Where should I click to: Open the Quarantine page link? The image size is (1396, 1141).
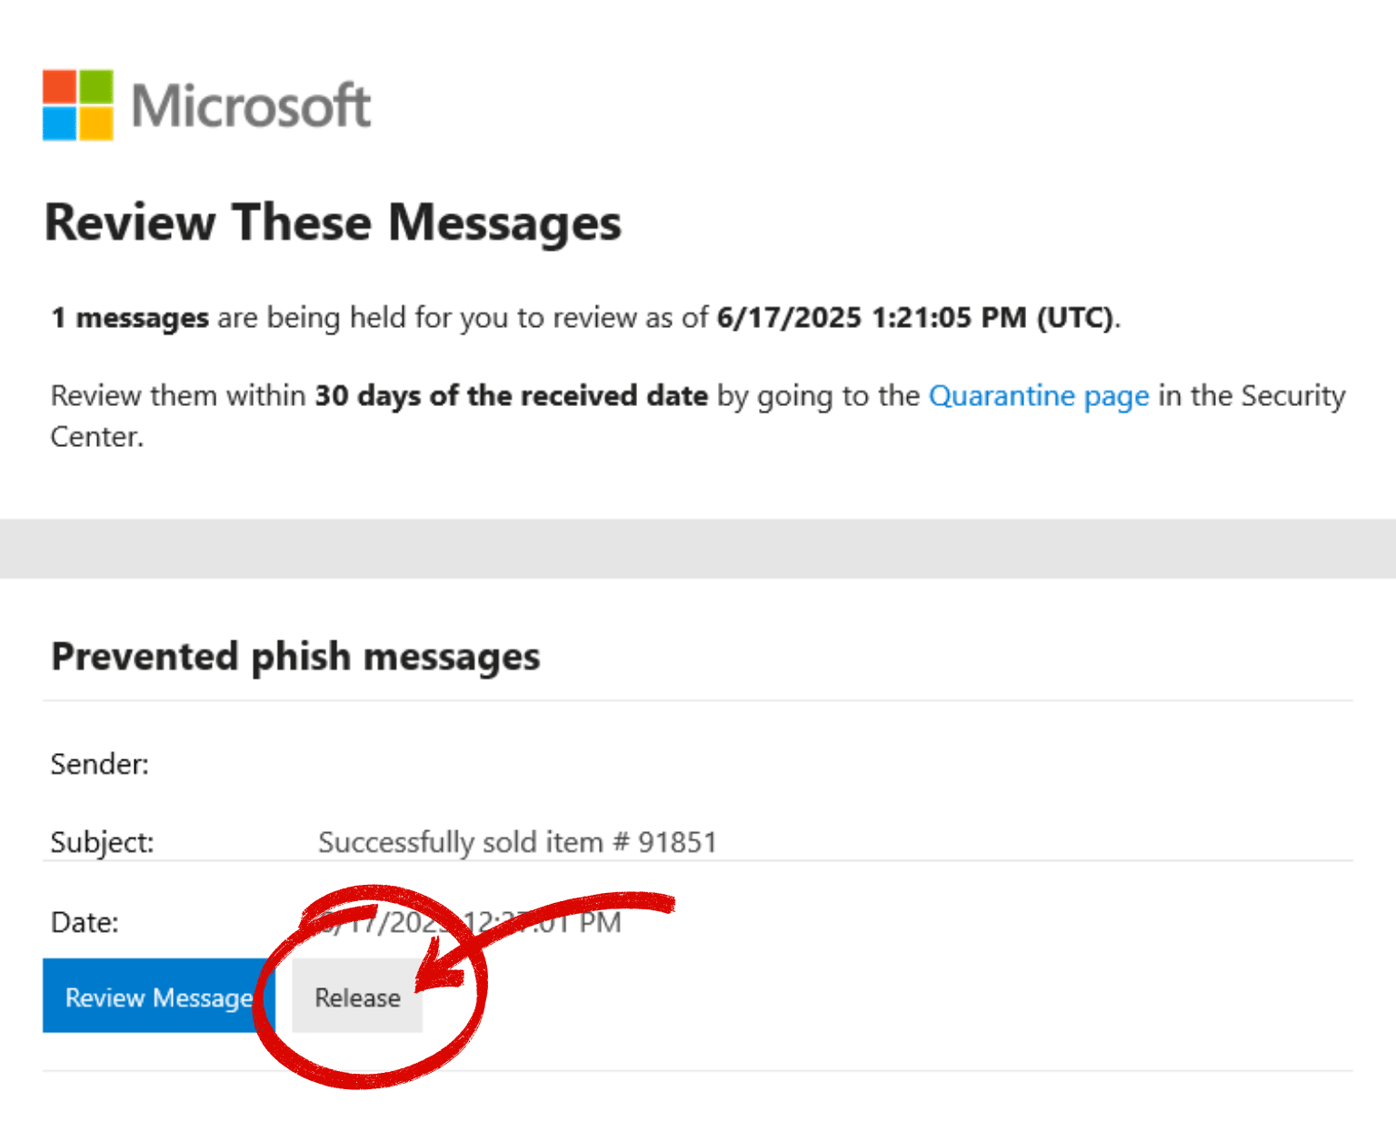[x=1039, y=396]
